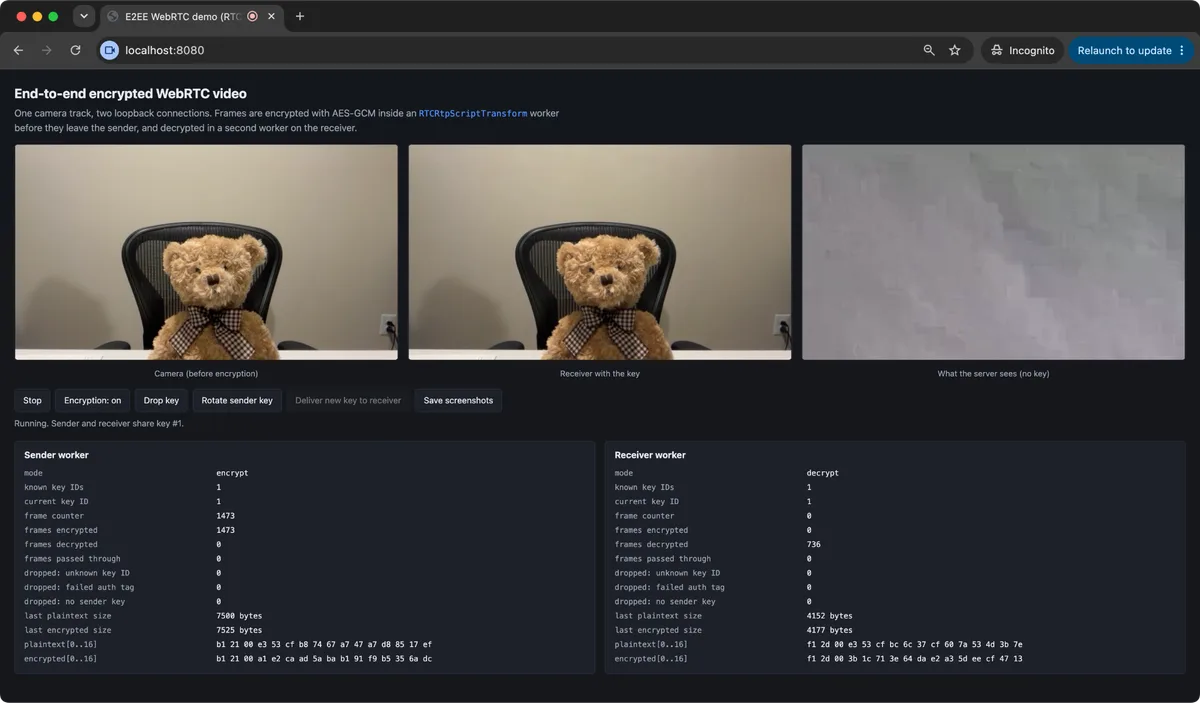The width and height of the screenshot is (1200, 703).
Task: Reload the localhost page
Action: (75, 50)
